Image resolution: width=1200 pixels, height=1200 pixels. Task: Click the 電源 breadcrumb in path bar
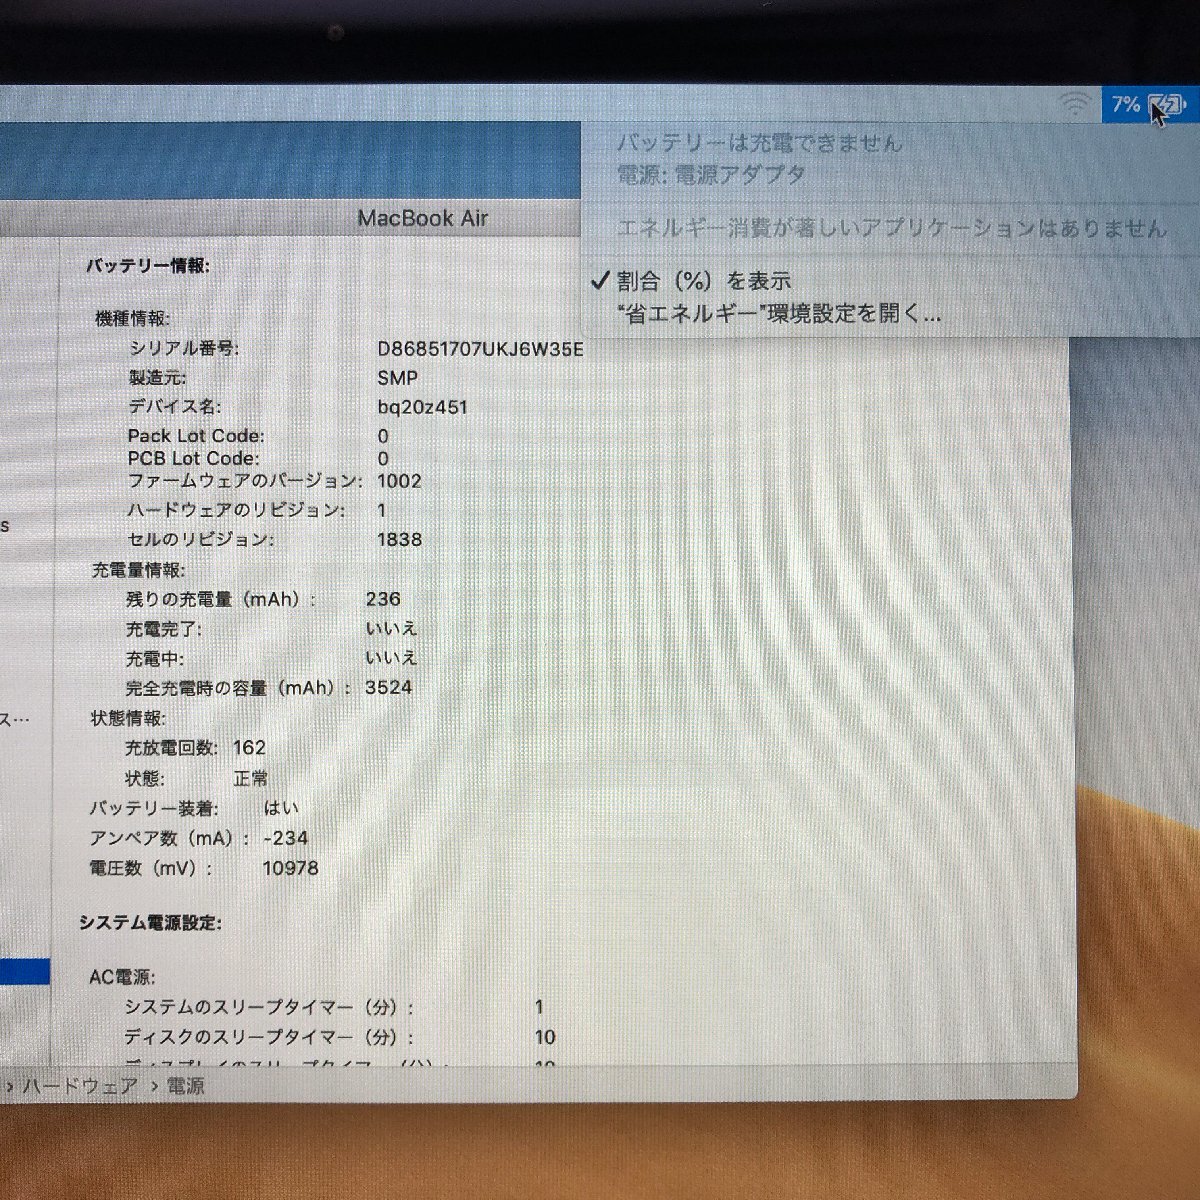pos(185,1086)
